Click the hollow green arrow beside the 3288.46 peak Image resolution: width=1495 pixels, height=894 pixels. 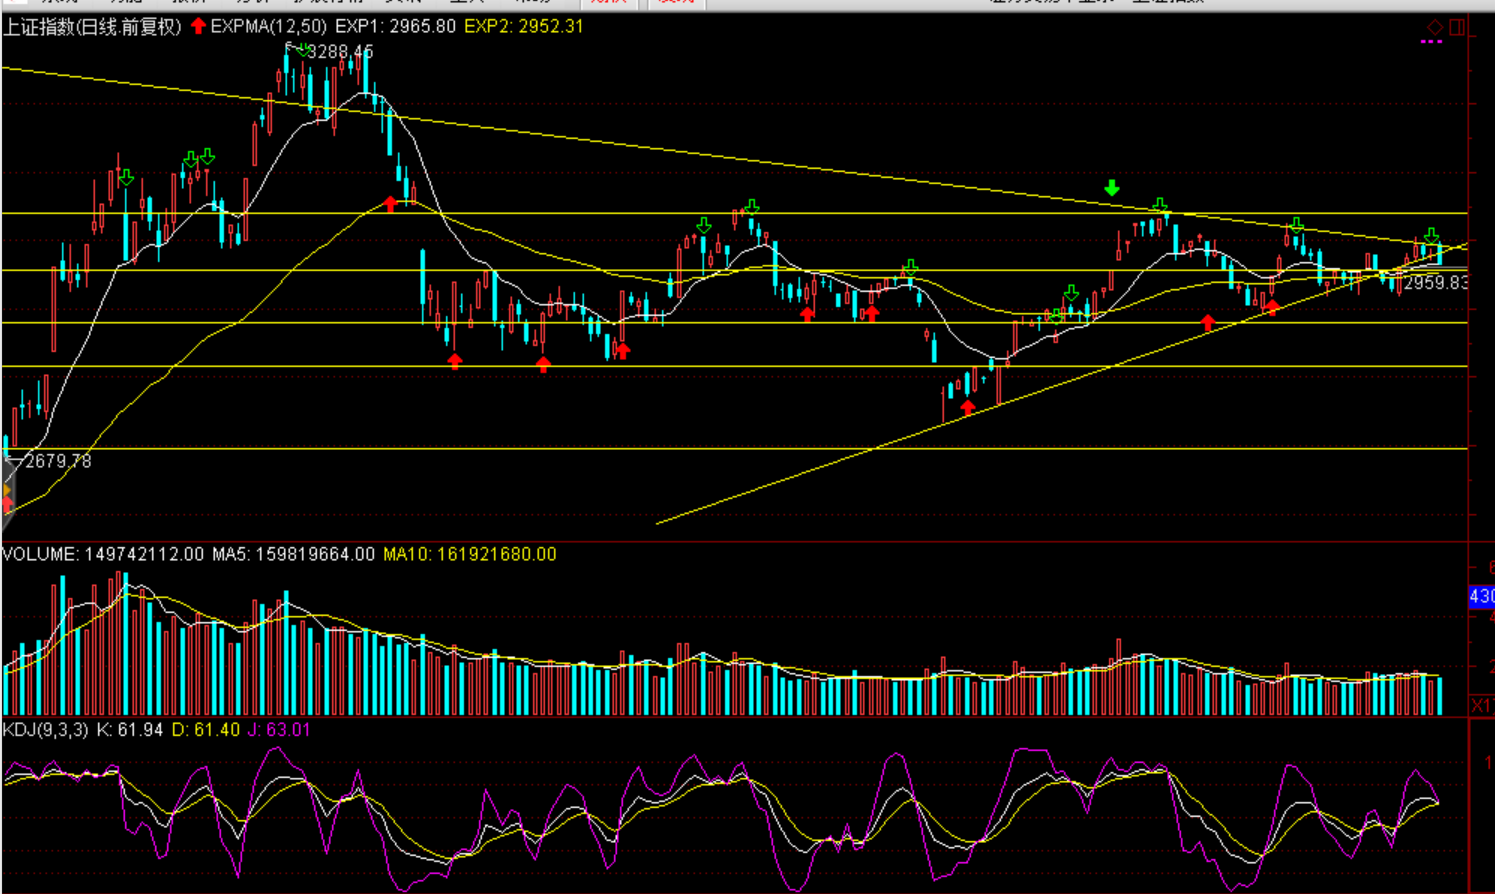point(298,47)
